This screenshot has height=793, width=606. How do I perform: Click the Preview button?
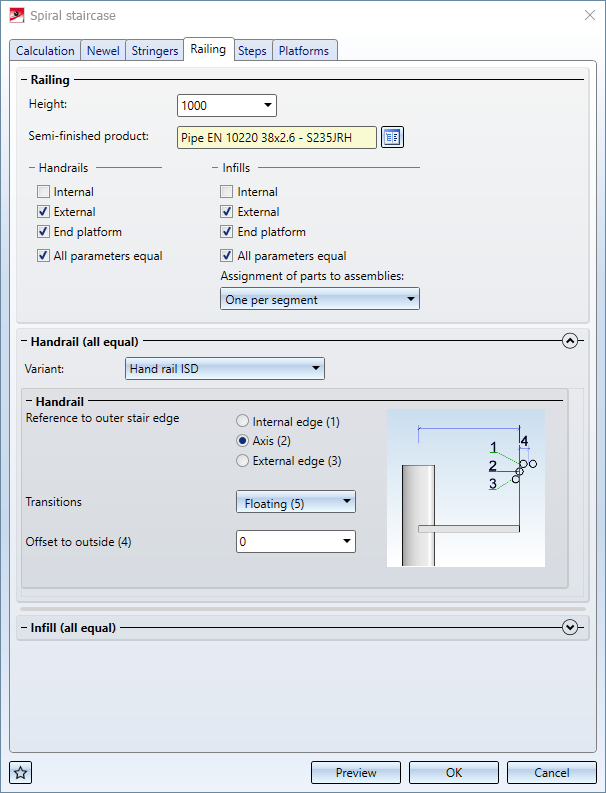click(x=356, y=772)
